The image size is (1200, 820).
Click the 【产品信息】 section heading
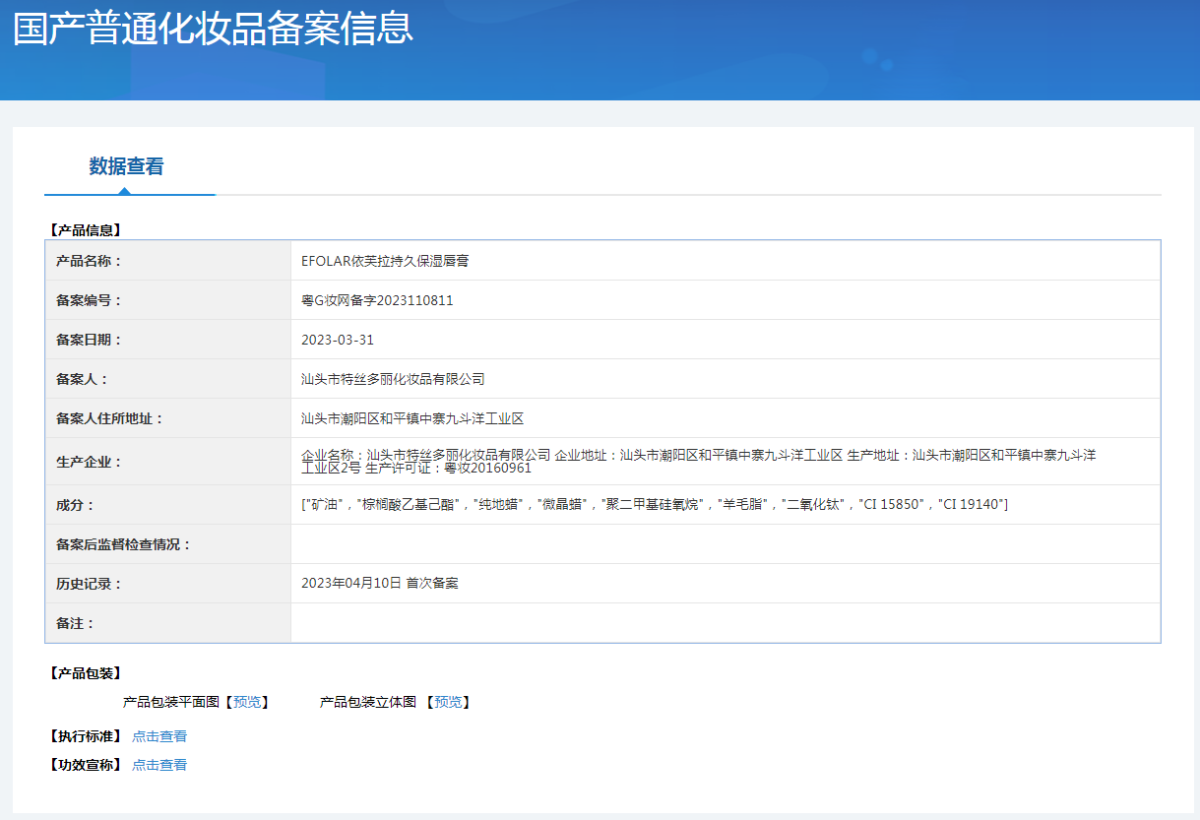coord(84,230)
